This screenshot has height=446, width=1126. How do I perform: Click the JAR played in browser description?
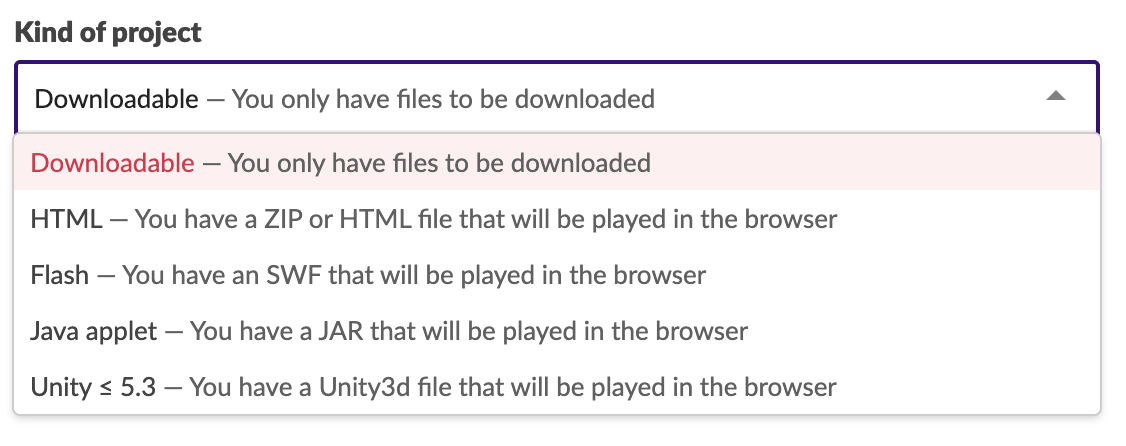pos(468,330)
